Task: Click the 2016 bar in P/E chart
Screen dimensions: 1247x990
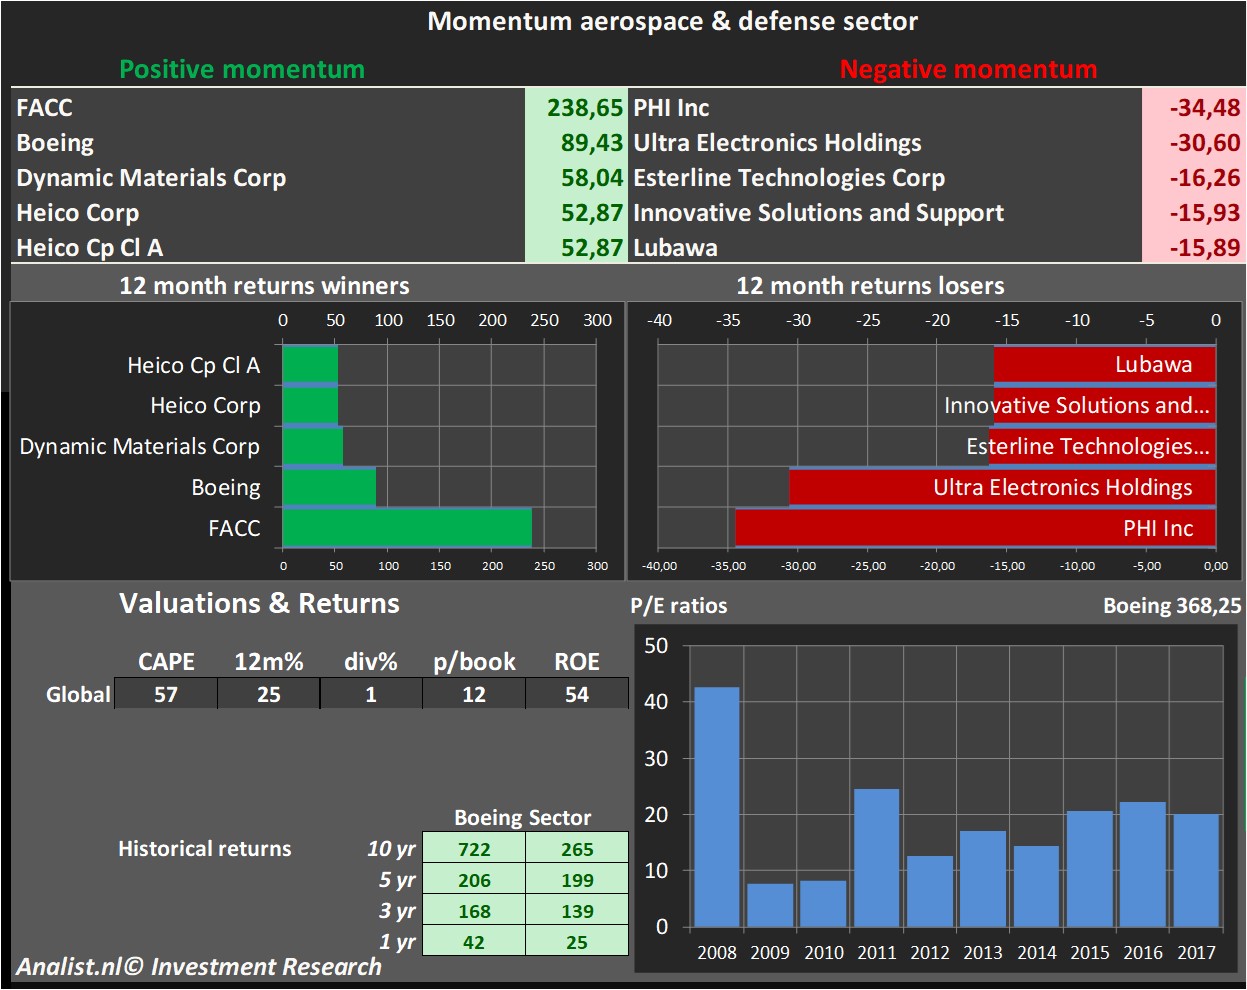Action: [x=1143, y=864]
